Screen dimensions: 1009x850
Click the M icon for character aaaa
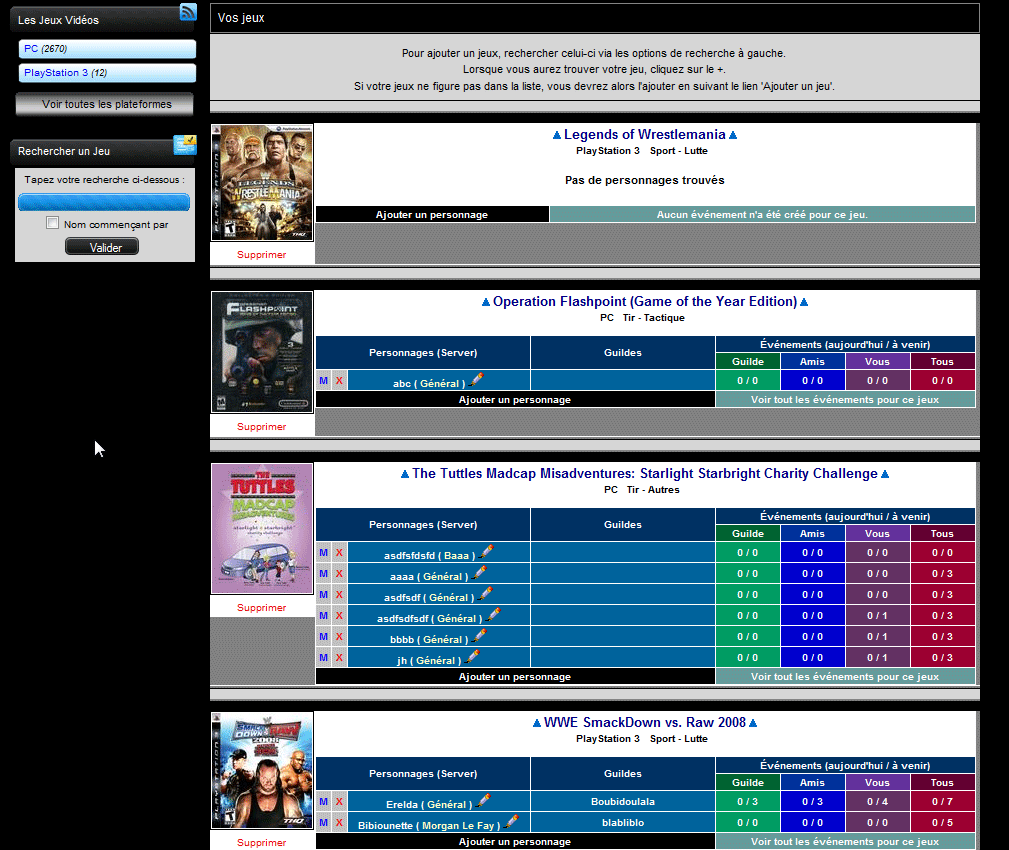coord(324,573)
